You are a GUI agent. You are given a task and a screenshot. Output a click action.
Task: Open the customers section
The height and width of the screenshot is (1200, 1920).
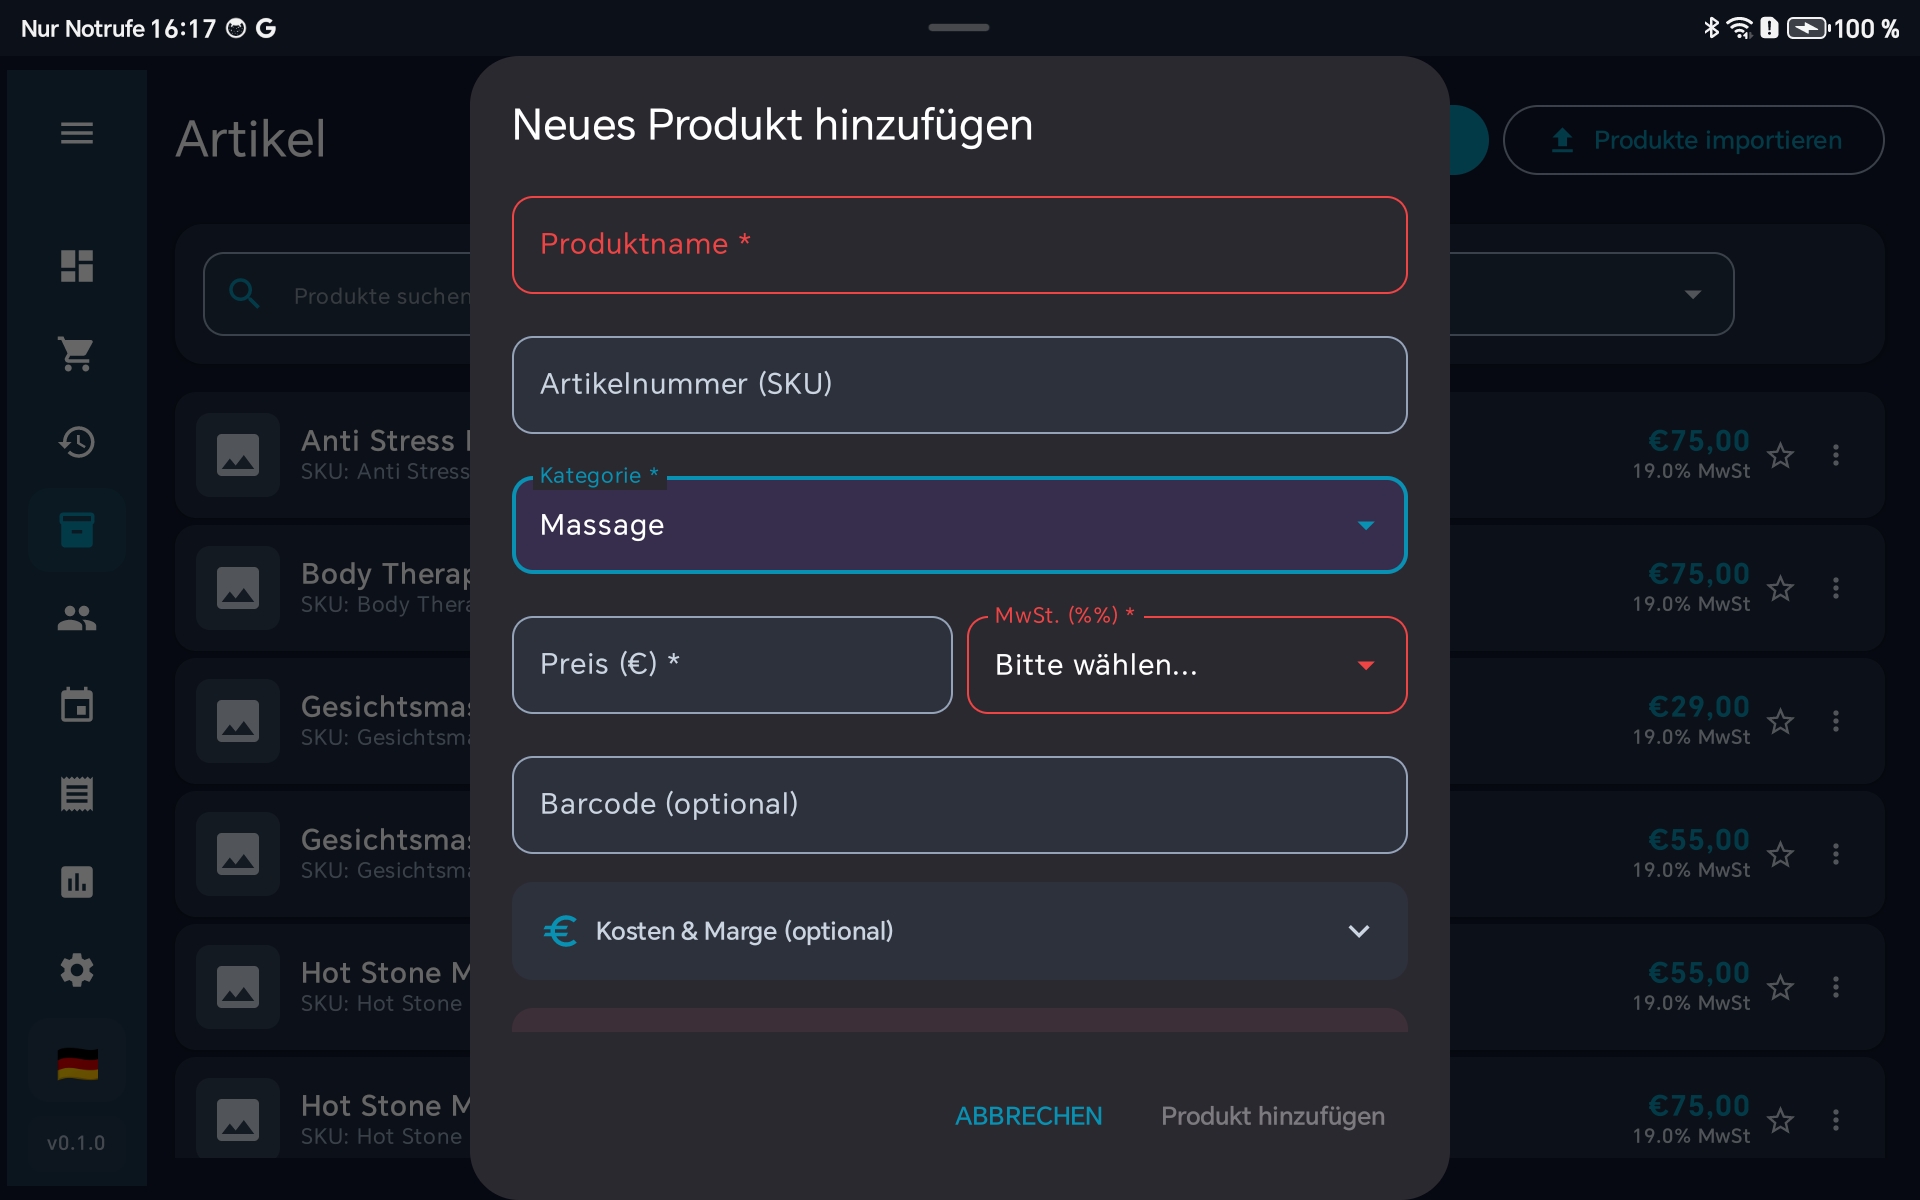coord(77,618)
